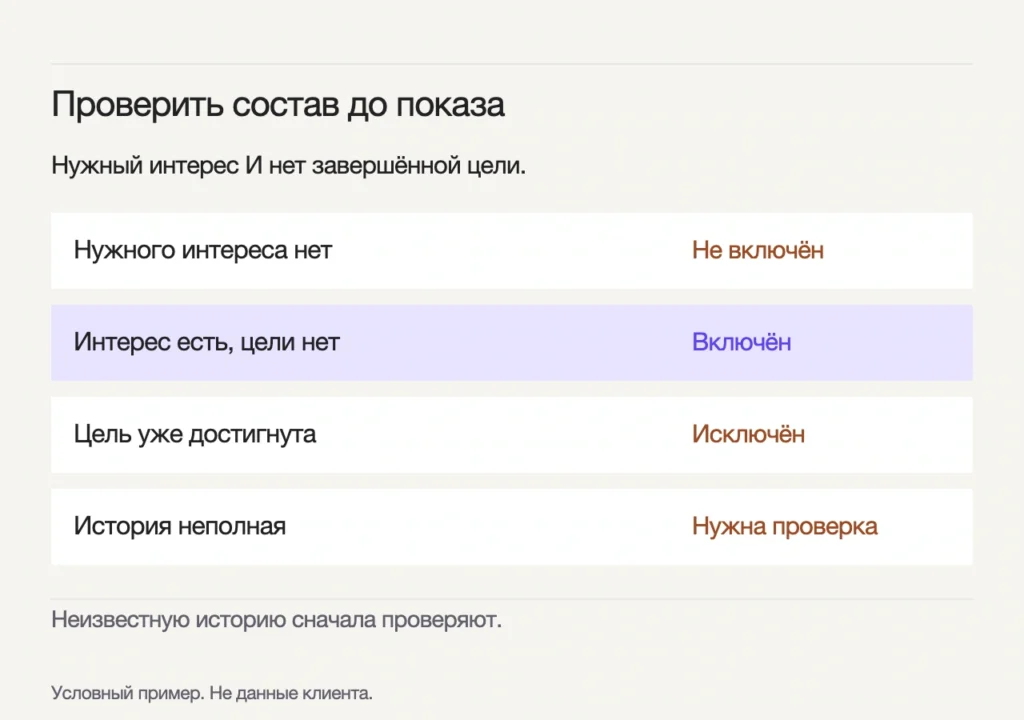Click the note "Неизвестную историю сначала проверяют."
1024x720 pixels.
pos(276,620)
